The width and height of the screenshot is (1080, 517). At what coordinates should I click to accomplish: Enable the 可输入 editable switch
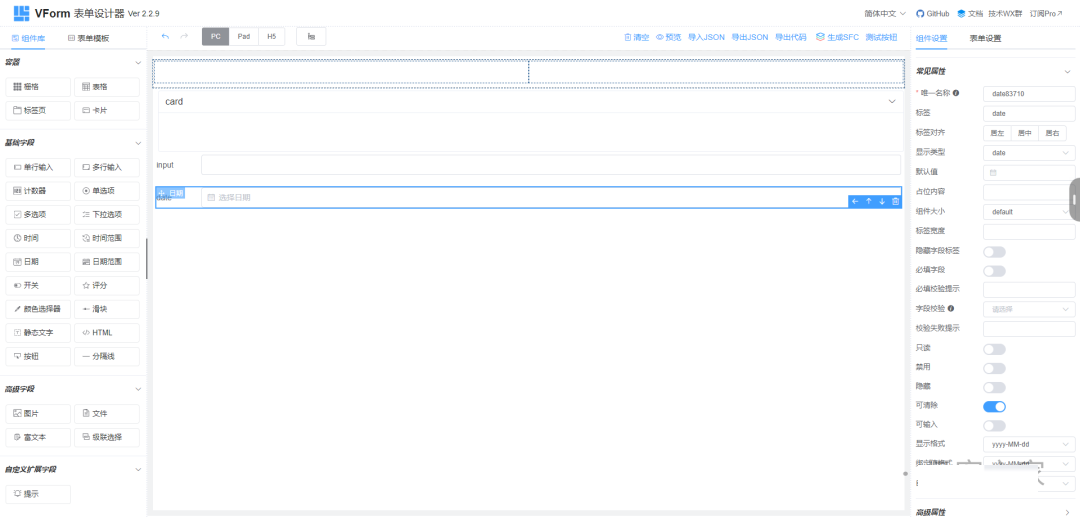pos(994,426)
